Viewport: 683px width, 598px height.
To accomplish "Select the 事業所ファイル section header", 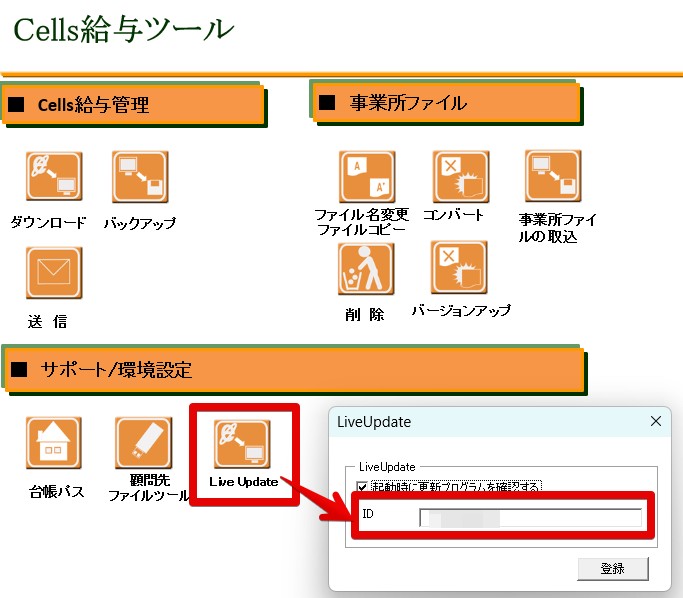I will point(445,102).
